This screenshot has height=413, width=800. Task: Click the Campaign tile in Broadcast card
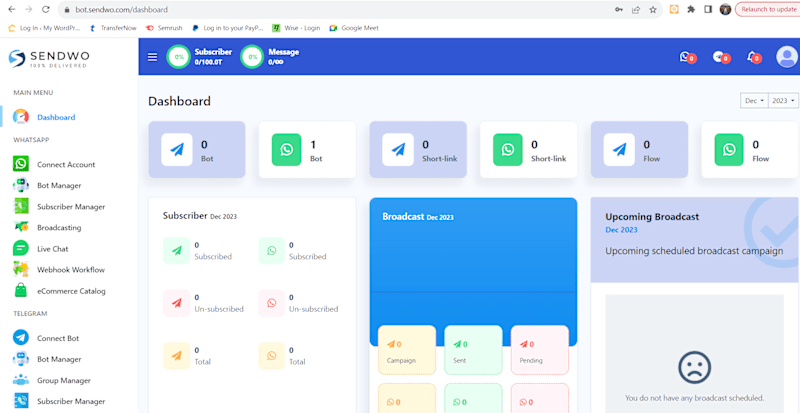(x=407, y=350)
